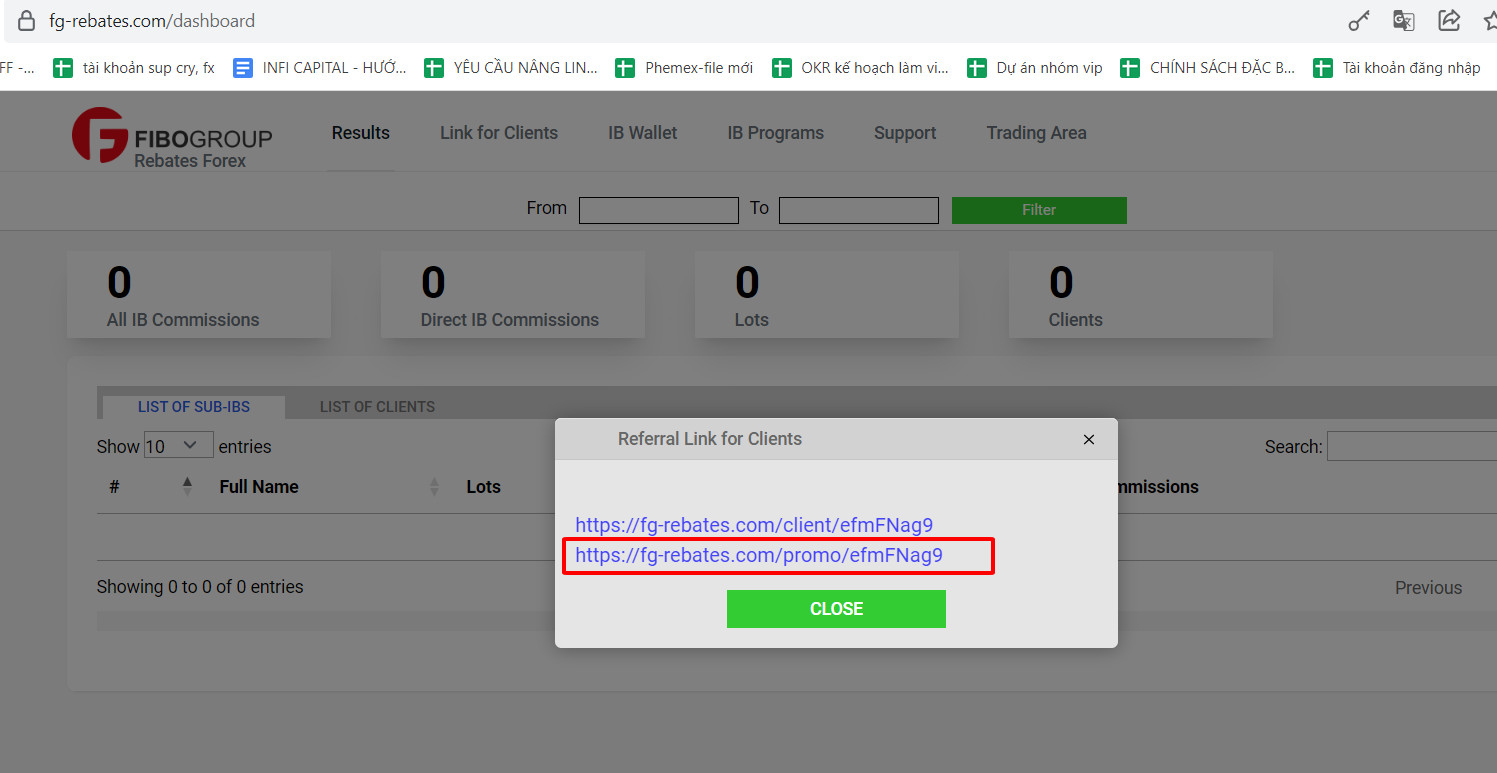
Task: Sort by the # column arrows
Action: pos(187,487)
